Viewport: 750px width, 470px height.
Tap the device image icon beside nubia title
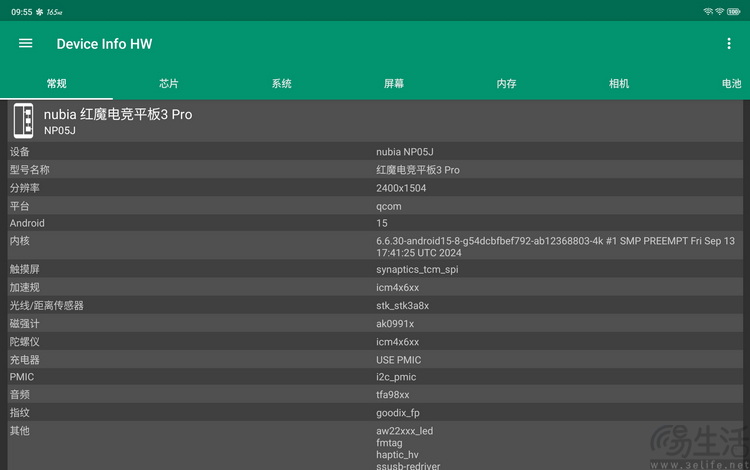pyautogui.click(x=23, y=120)
